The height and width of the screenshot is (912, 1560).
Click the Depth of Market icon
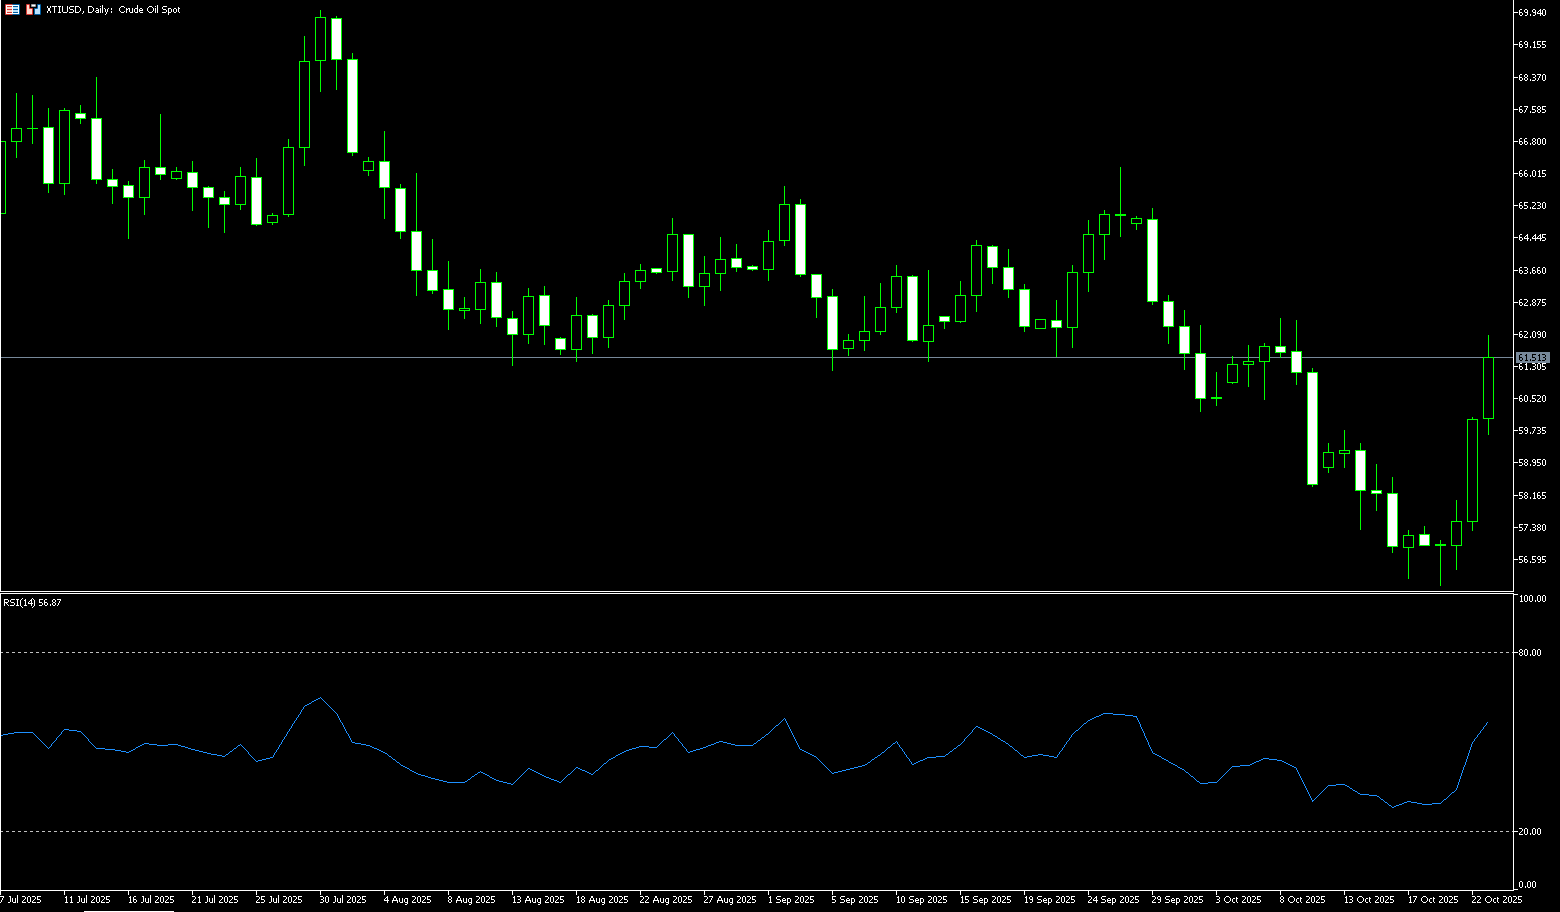coord(33,9)
